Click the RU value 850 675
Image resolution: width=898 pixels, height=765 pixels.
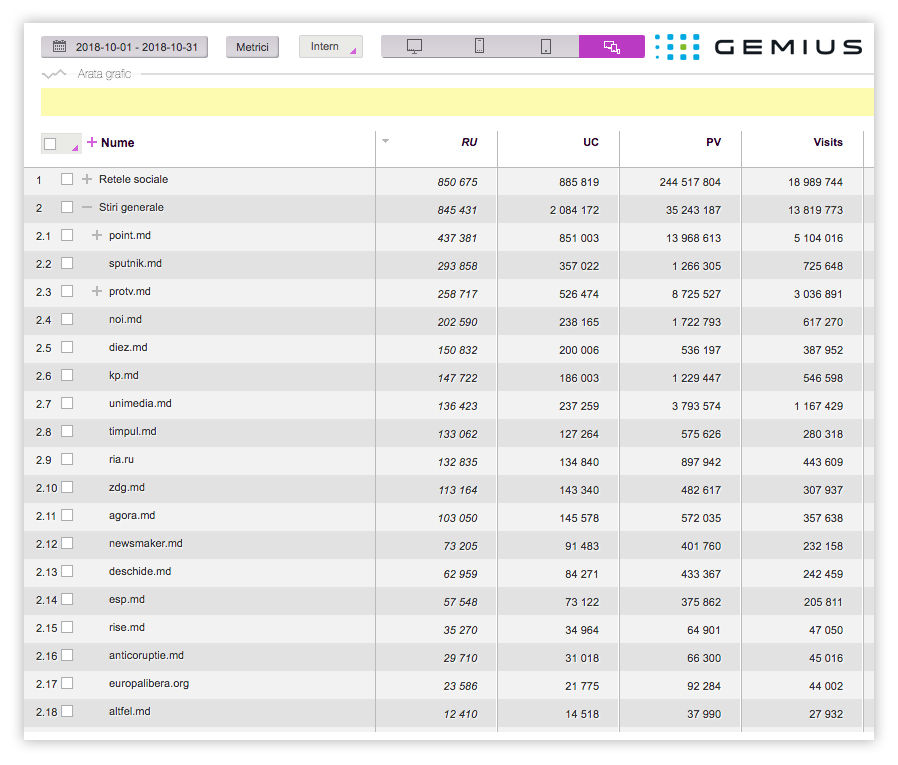457,182
